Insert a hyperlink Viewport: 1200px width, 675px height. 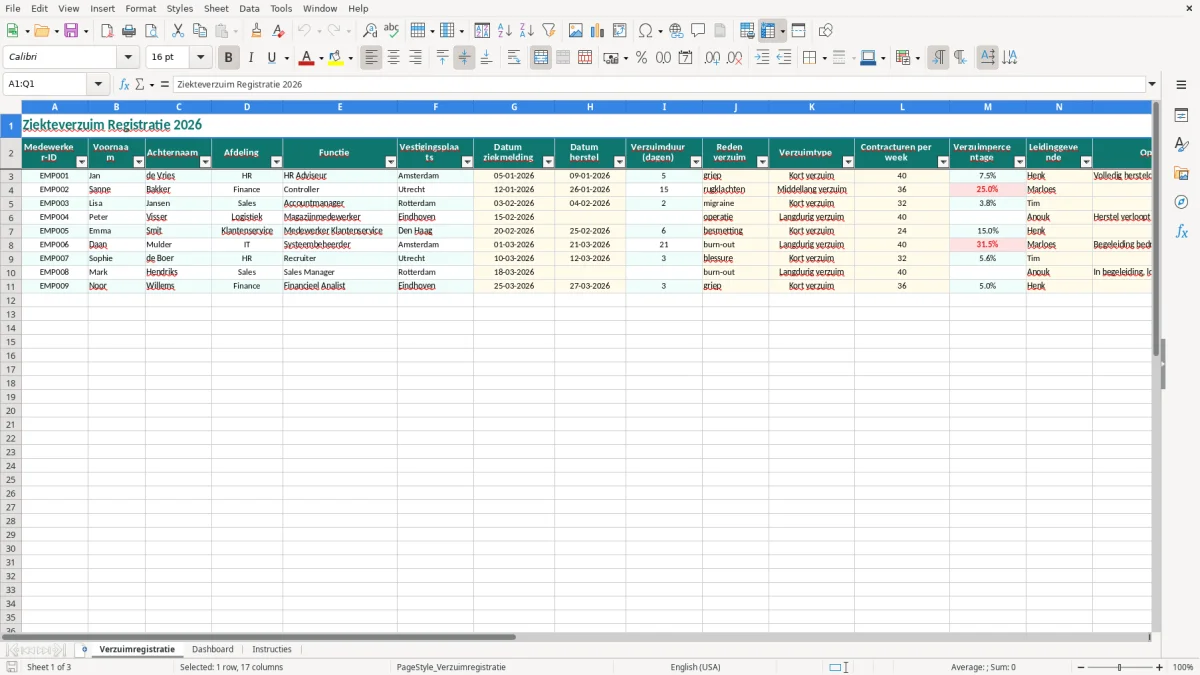676,31
